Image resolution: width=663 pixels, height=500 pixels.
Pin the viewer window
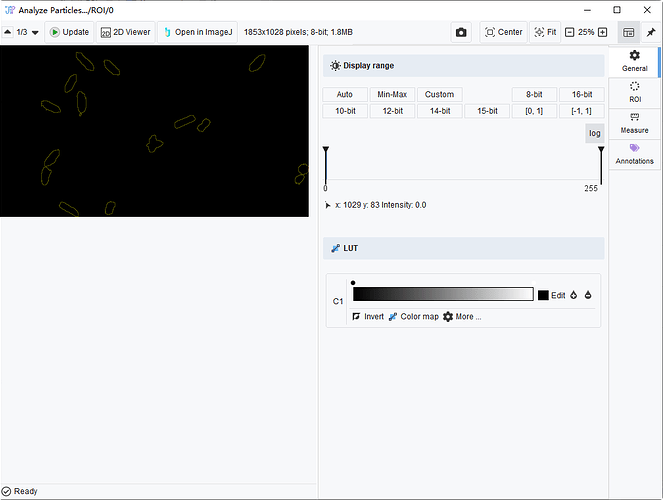(x=653, y=32)
